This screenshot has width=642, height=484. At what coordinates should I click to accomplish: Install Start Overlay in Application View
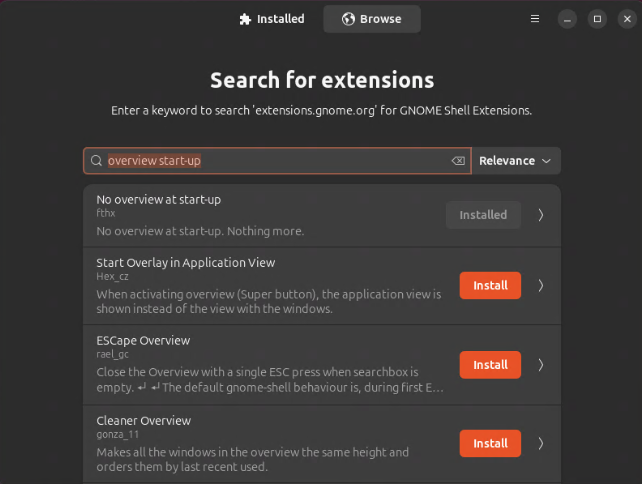[490, 285]
